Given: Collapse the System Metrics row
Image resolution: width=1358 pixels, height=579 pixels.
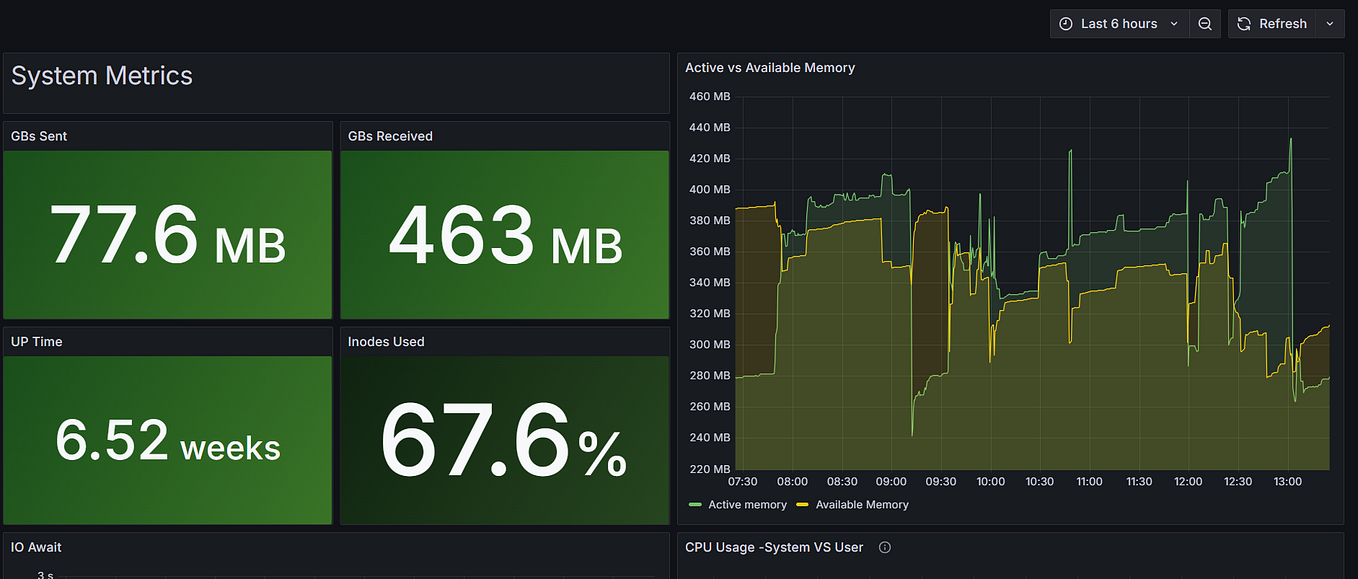Looking at the screenshot, I should [101, 75].
